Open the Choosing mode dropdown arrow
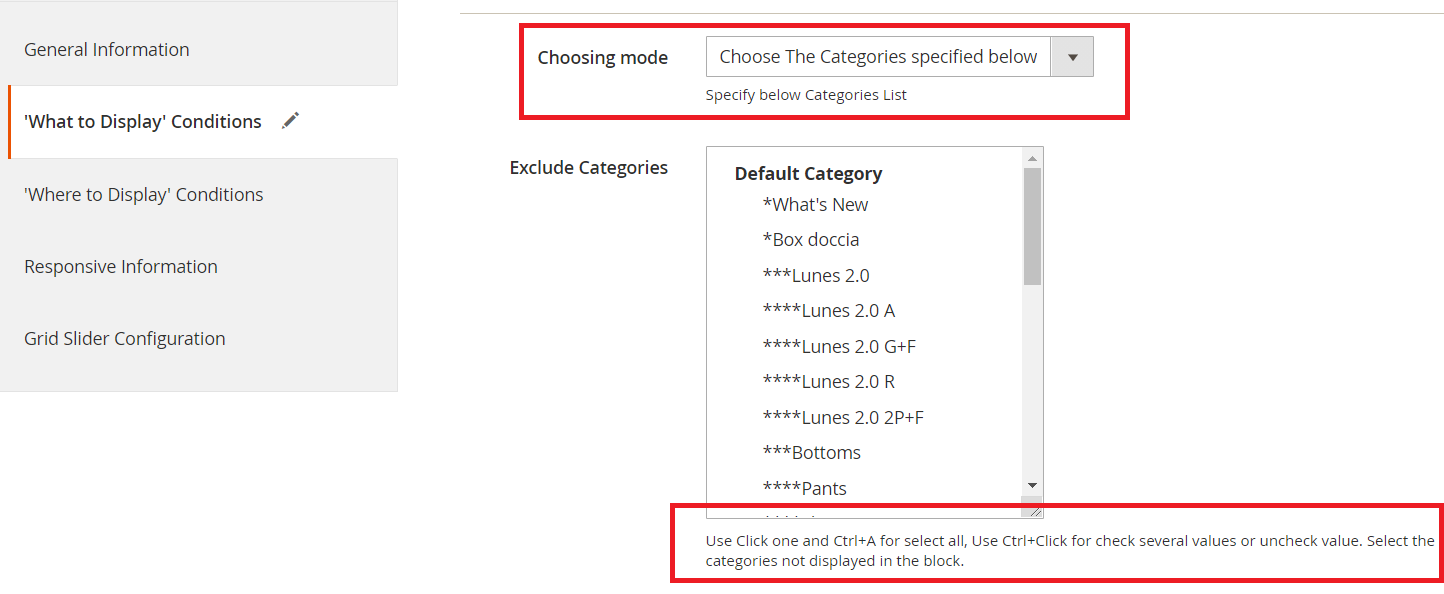 [x=1072, y=57]
